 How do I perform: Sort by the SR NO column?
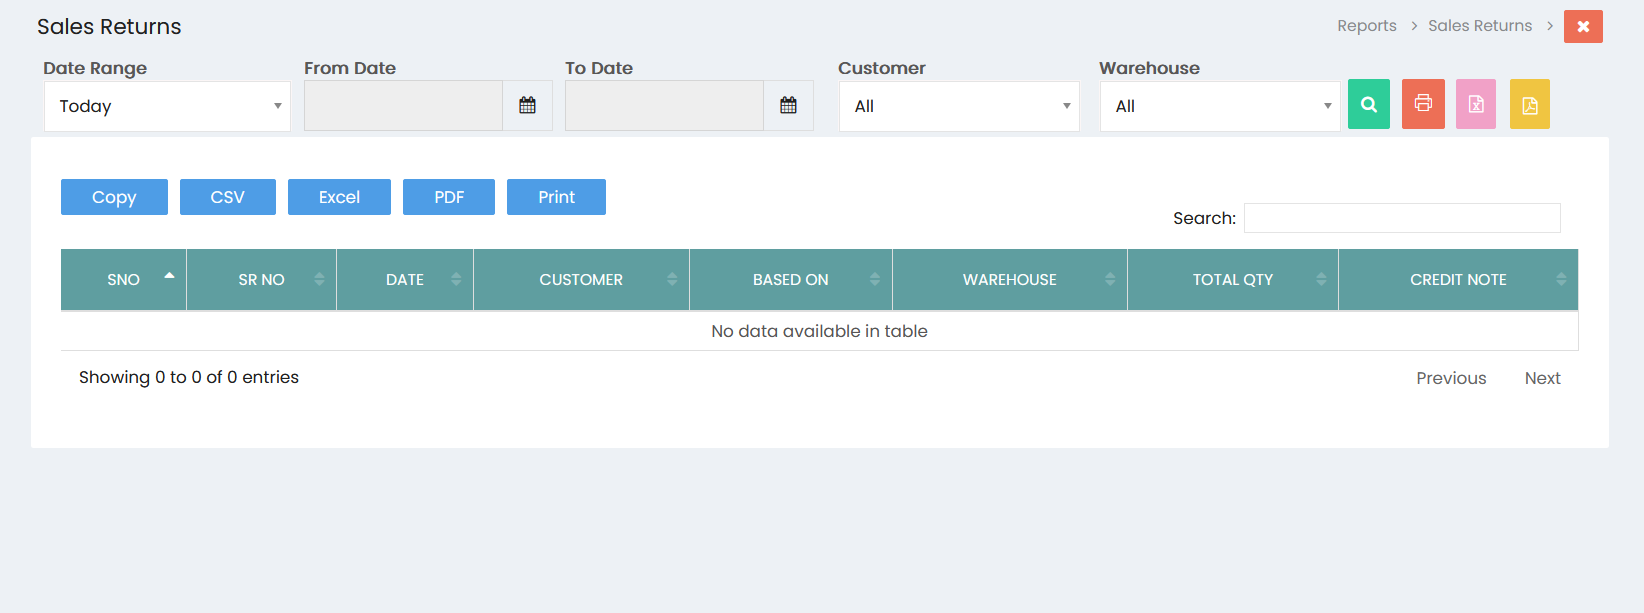(262, 280)
